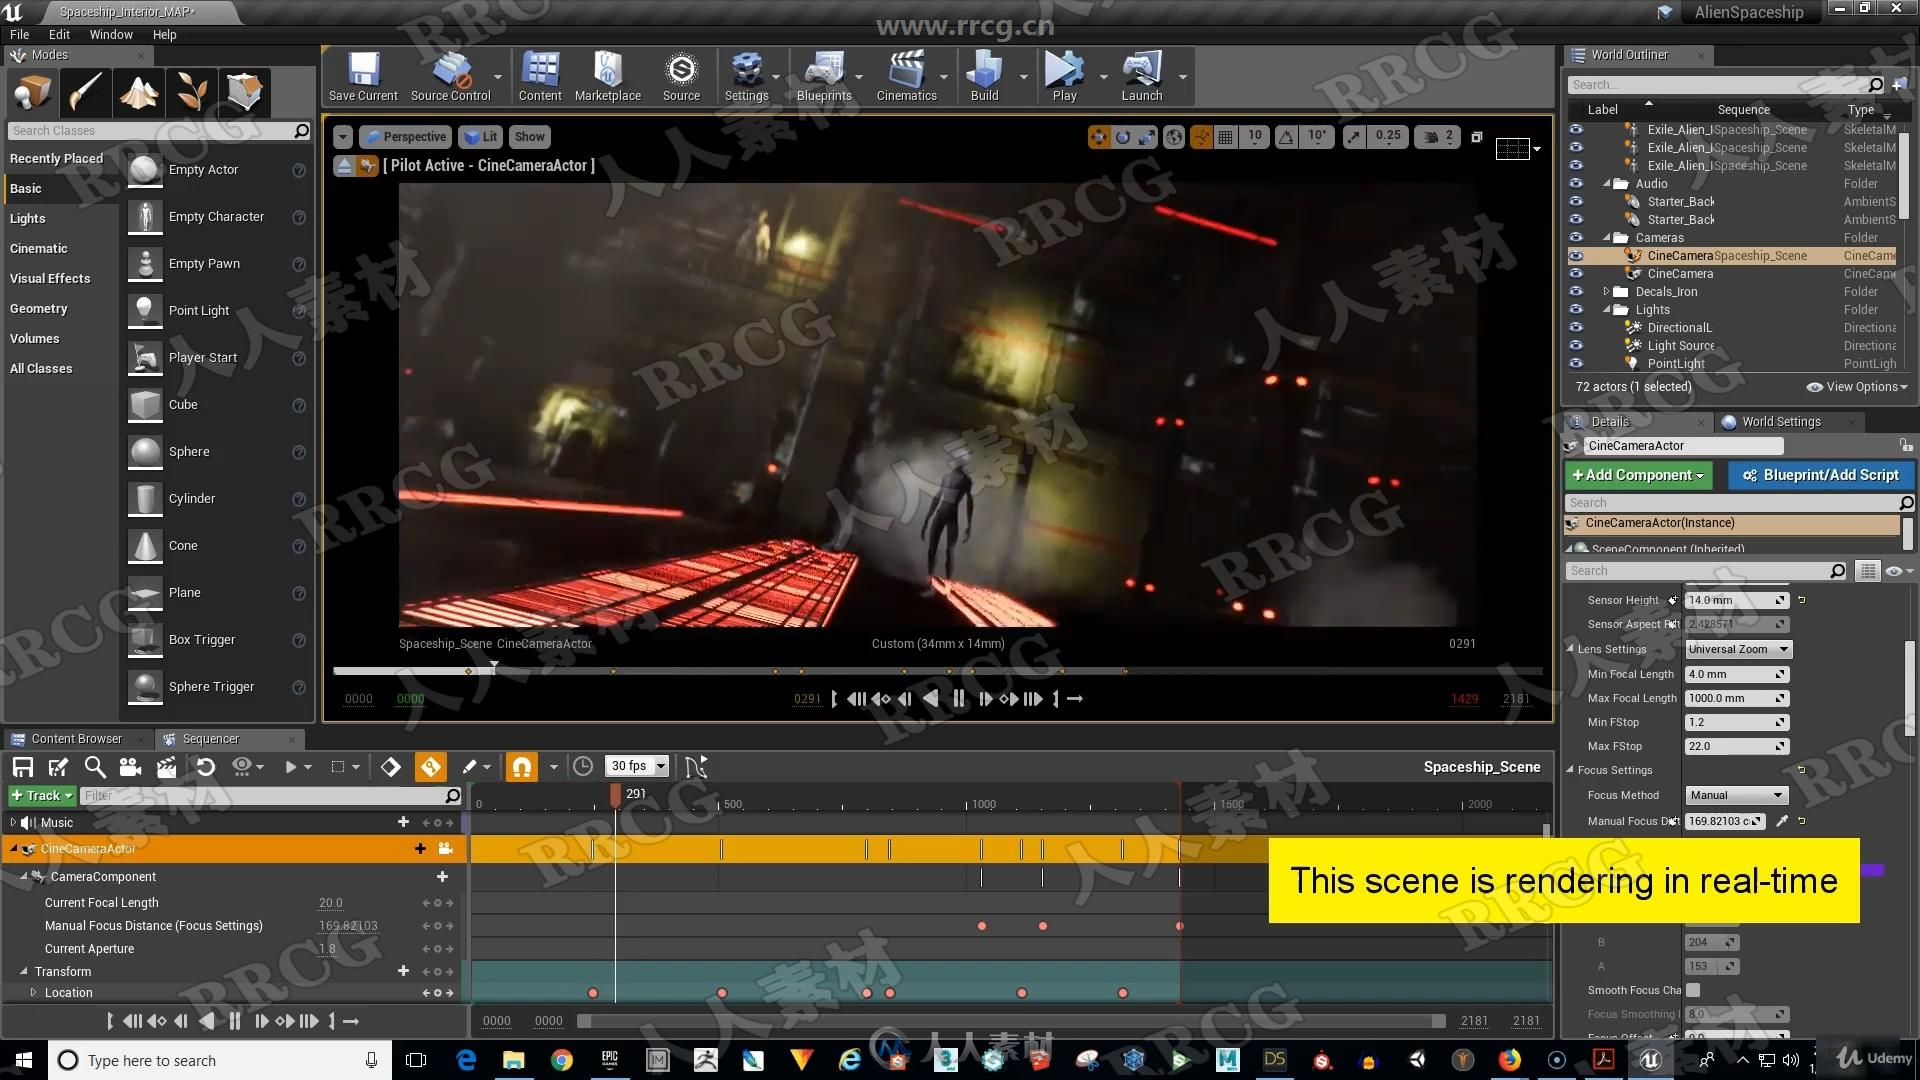Image resolution: width=1920 pixels, height=1080 pixels.
Task: Select the Snap to Grid icon in viewport
Action: point(1226,136)
